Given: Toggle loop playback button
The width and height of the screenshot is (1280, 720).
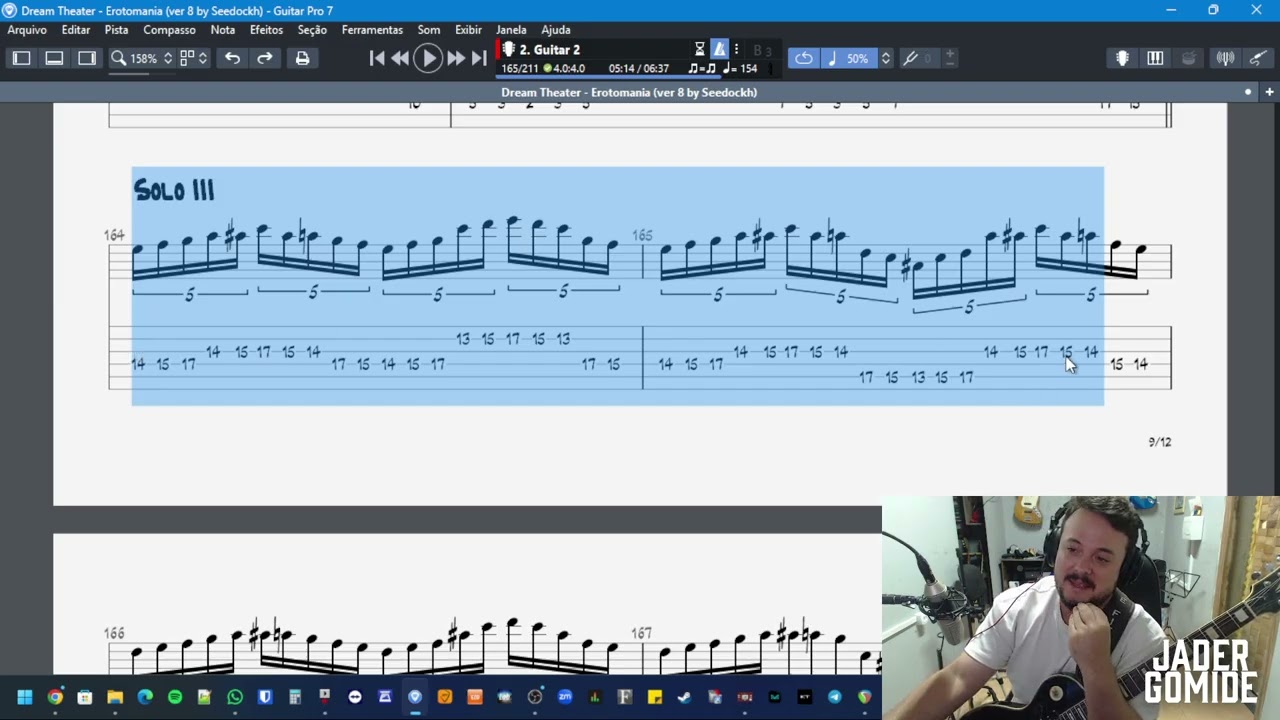Looking at the screenshot, I should 804,58.
